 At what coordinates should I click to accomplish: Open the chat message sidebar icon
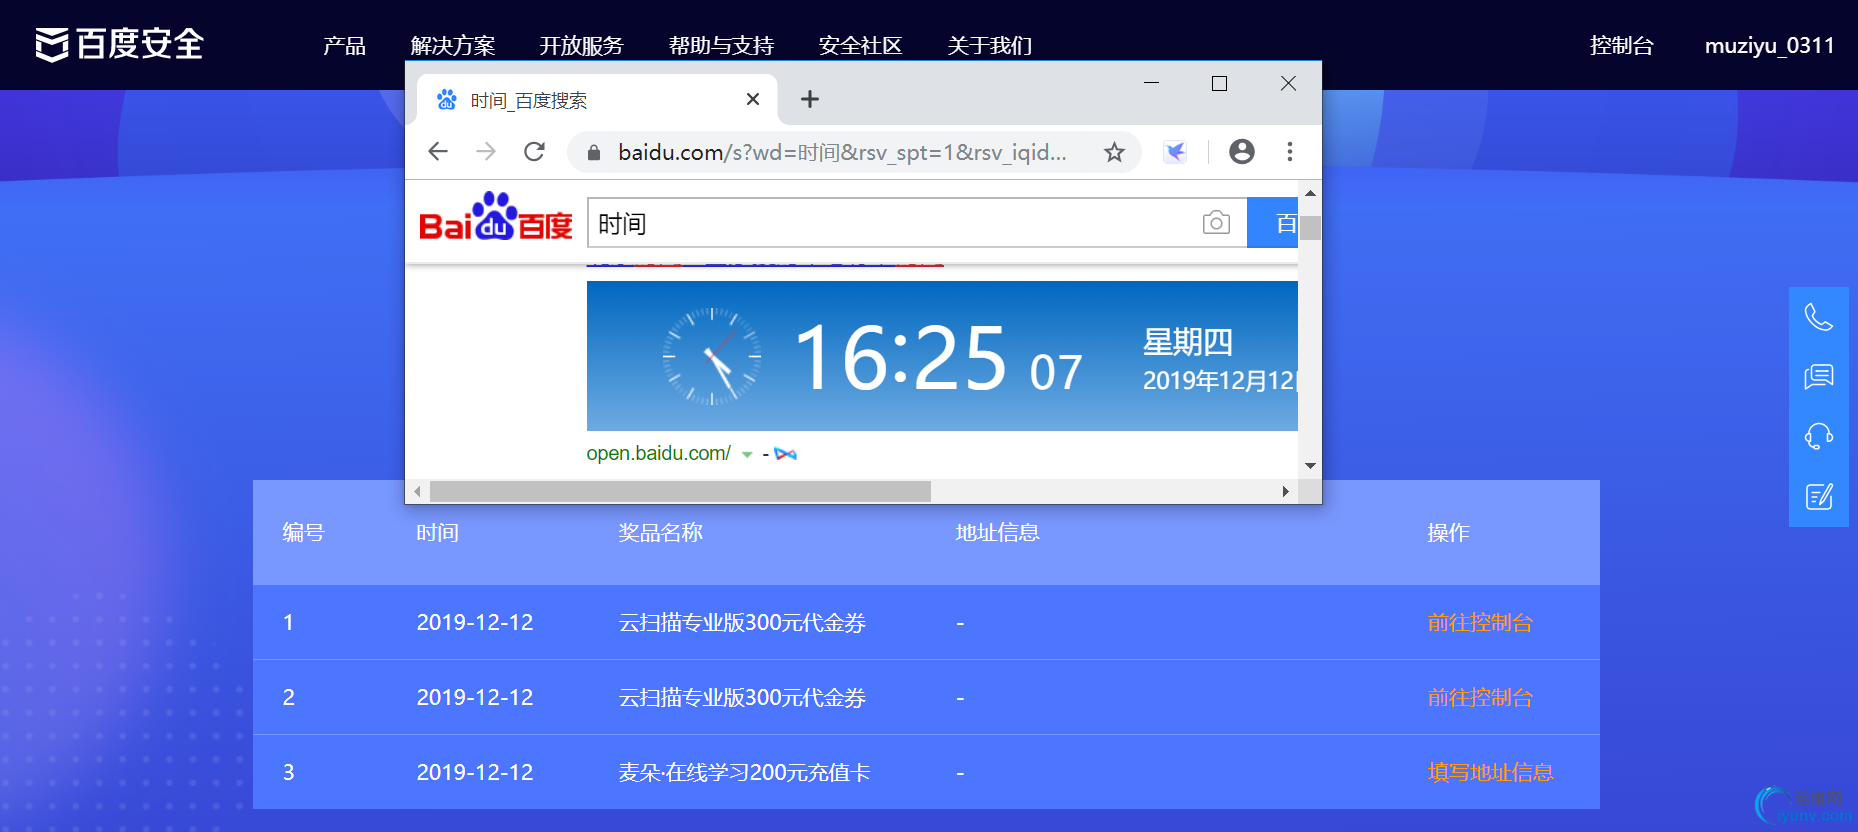tap(1819, 376)
